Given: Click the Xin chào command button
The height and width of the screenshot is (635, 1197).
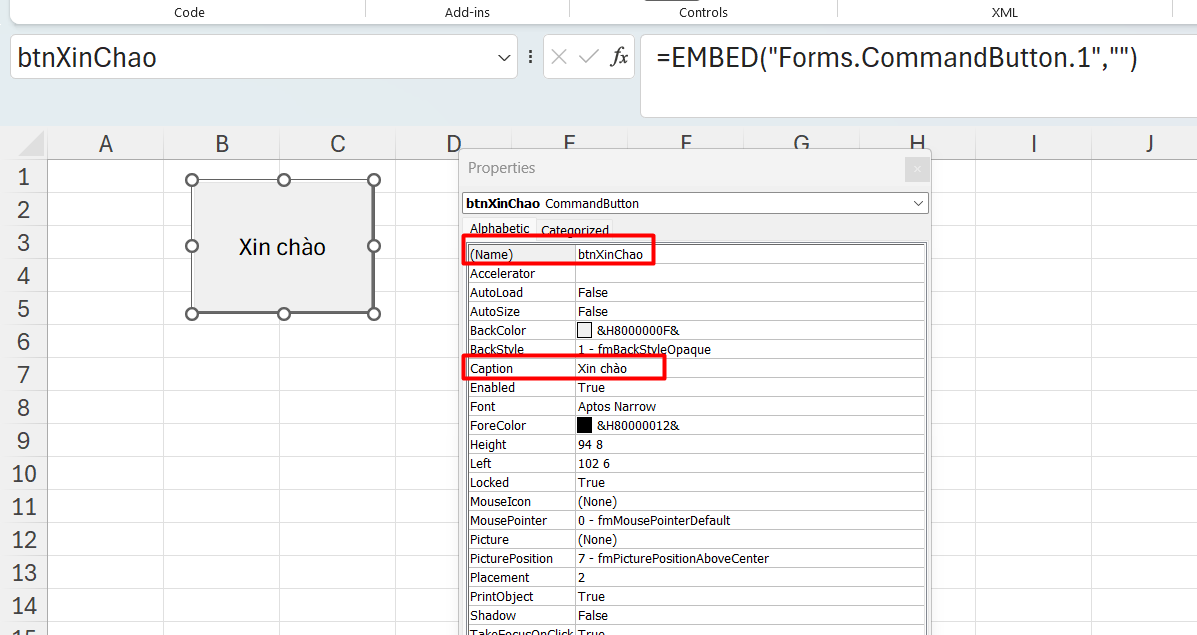Looking at the screenshot, I should coord(282,247).
